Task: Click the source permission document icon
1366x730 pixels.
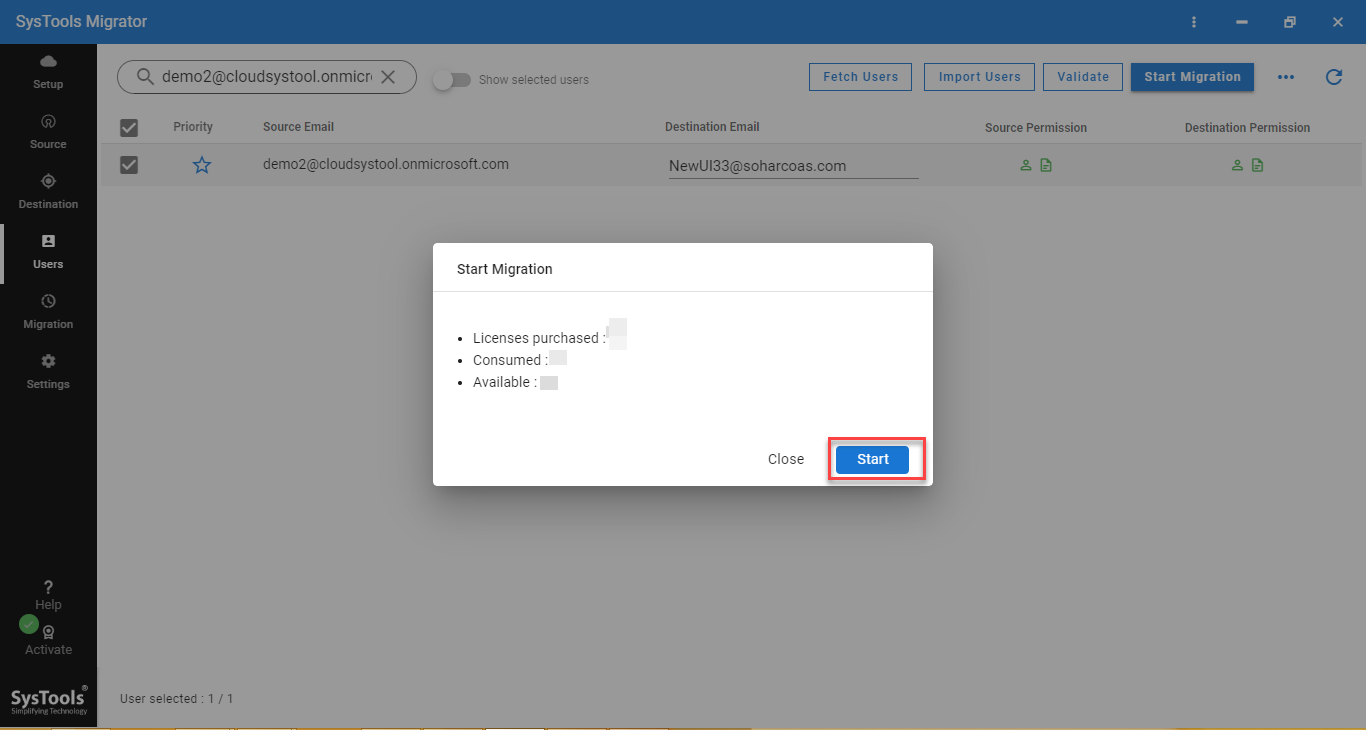Action: pos(1046,165)
